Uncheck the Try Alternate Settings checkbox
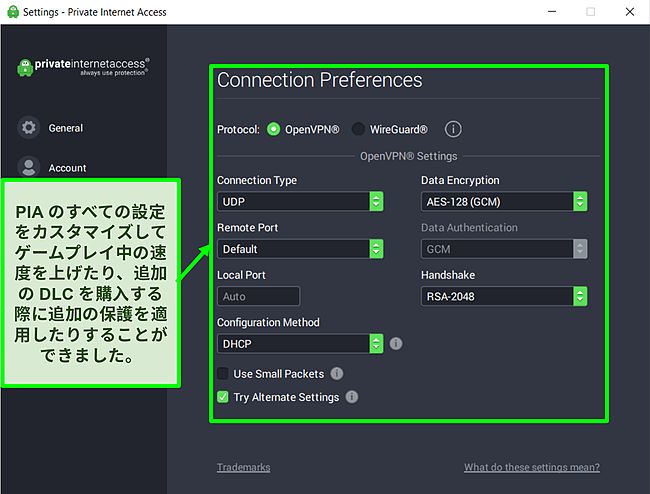 click(223, 397)
